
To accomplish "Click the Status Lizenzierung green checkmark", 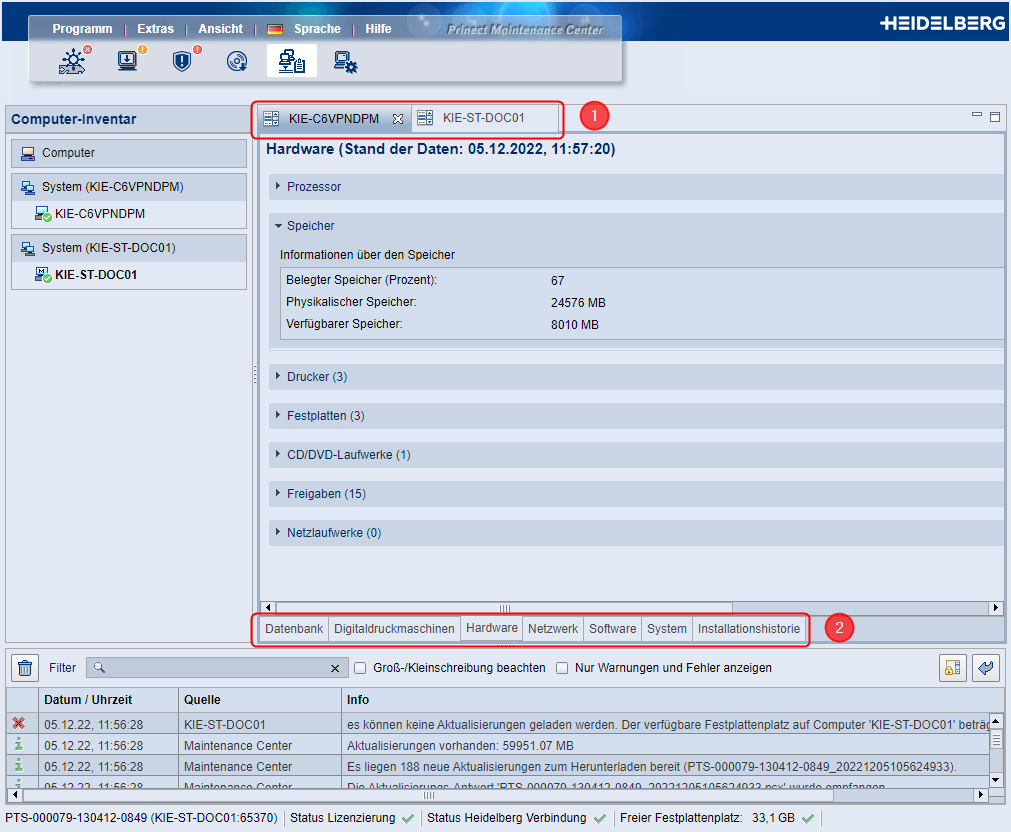I will 407,818.
